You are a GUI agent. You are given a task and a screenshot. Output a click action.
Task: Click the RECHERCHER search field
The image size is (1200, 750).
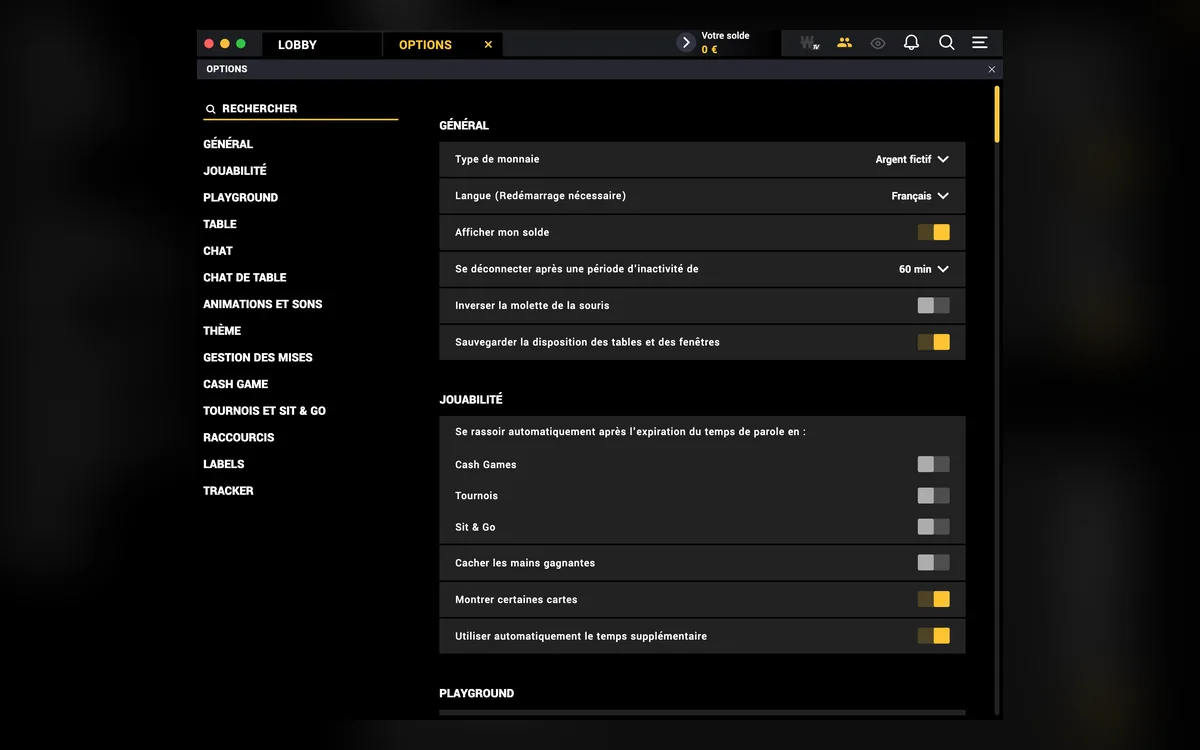pos(300,108)
